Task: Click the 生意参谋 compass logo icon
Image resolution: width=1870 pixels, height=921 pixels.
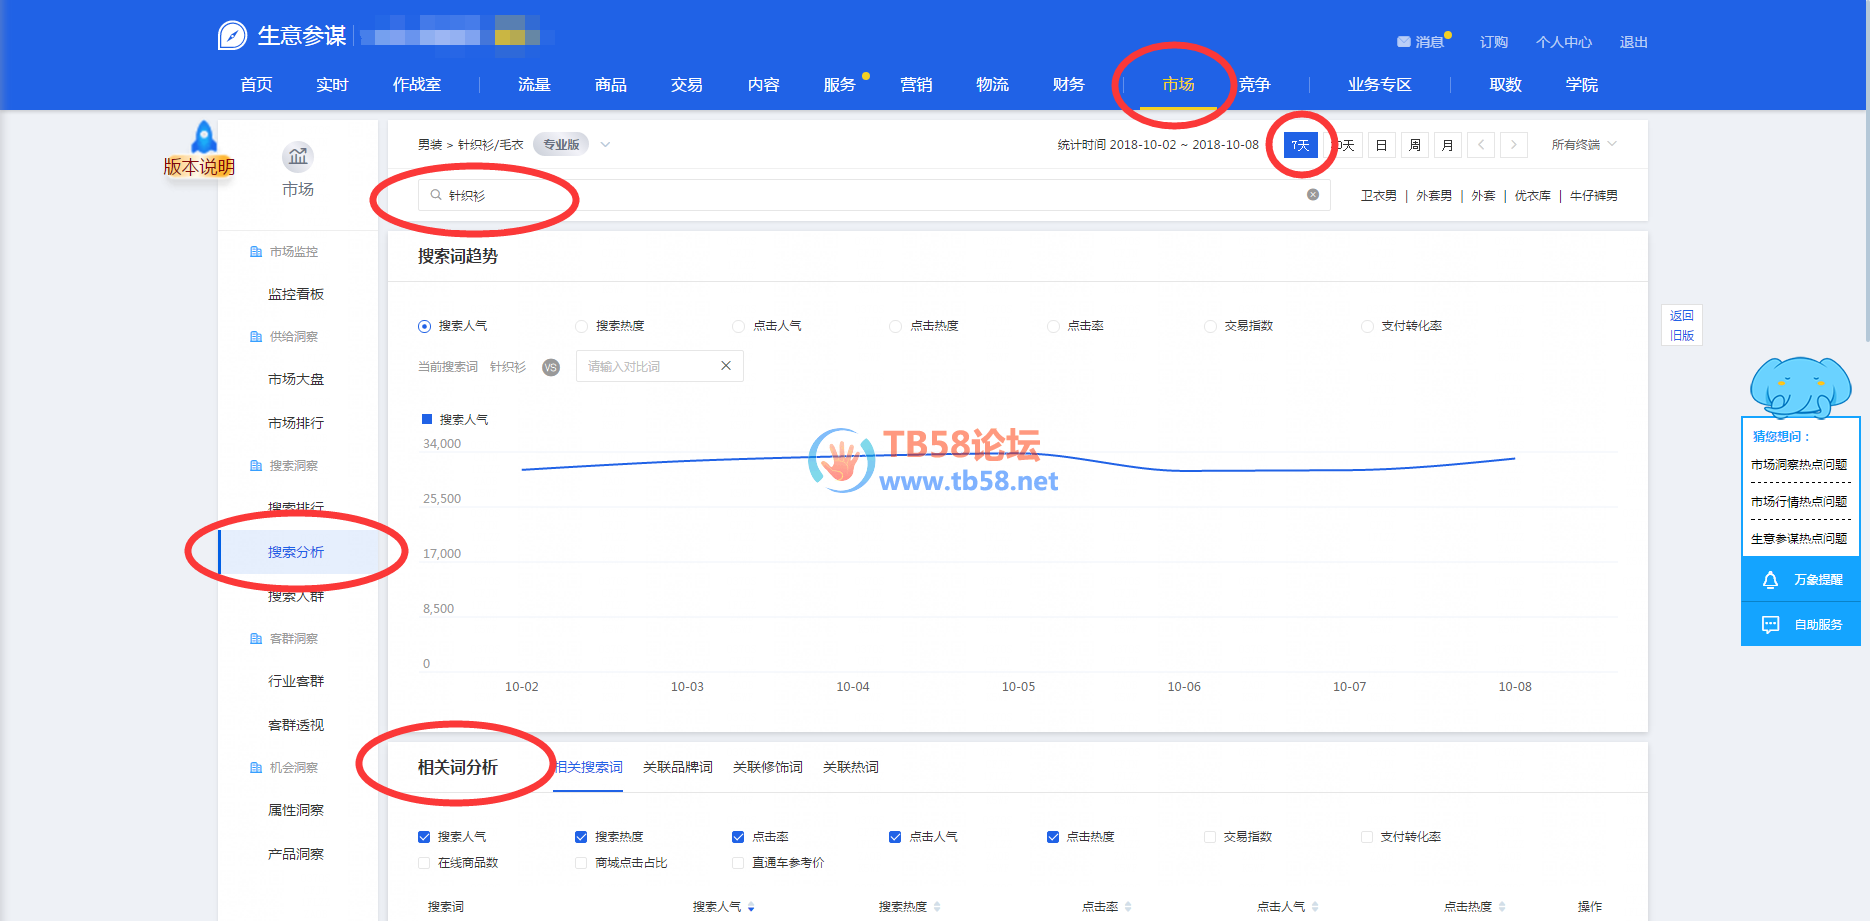Action: pos(232,36)
